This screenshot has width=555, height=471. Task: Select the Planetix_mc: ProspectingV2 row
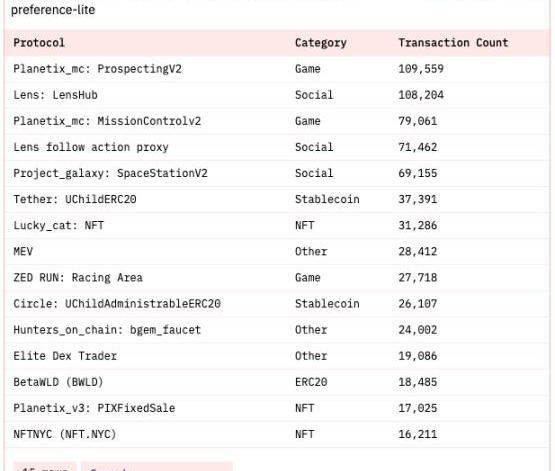coord(278,69)
